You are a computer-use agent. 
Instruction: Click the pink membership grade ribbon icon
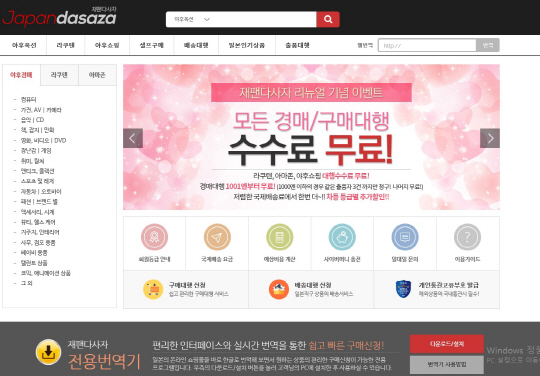tap(154, 237)
